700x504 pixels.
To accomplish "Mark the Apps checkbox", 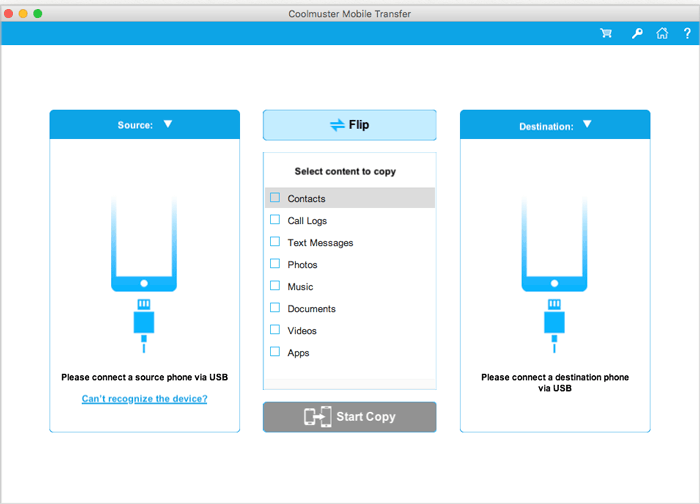I will point(275,352).
